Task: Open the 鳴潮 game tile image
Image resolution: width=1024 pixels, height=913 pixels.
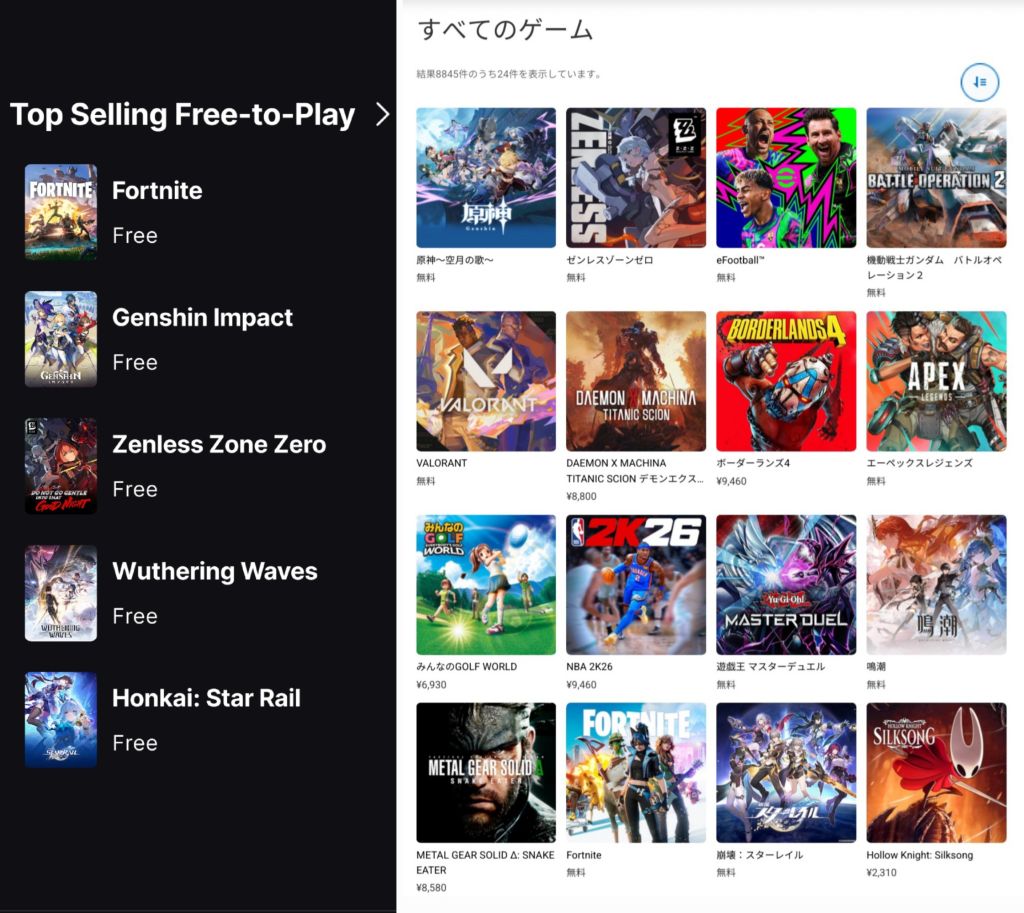Action: [936, 585]
